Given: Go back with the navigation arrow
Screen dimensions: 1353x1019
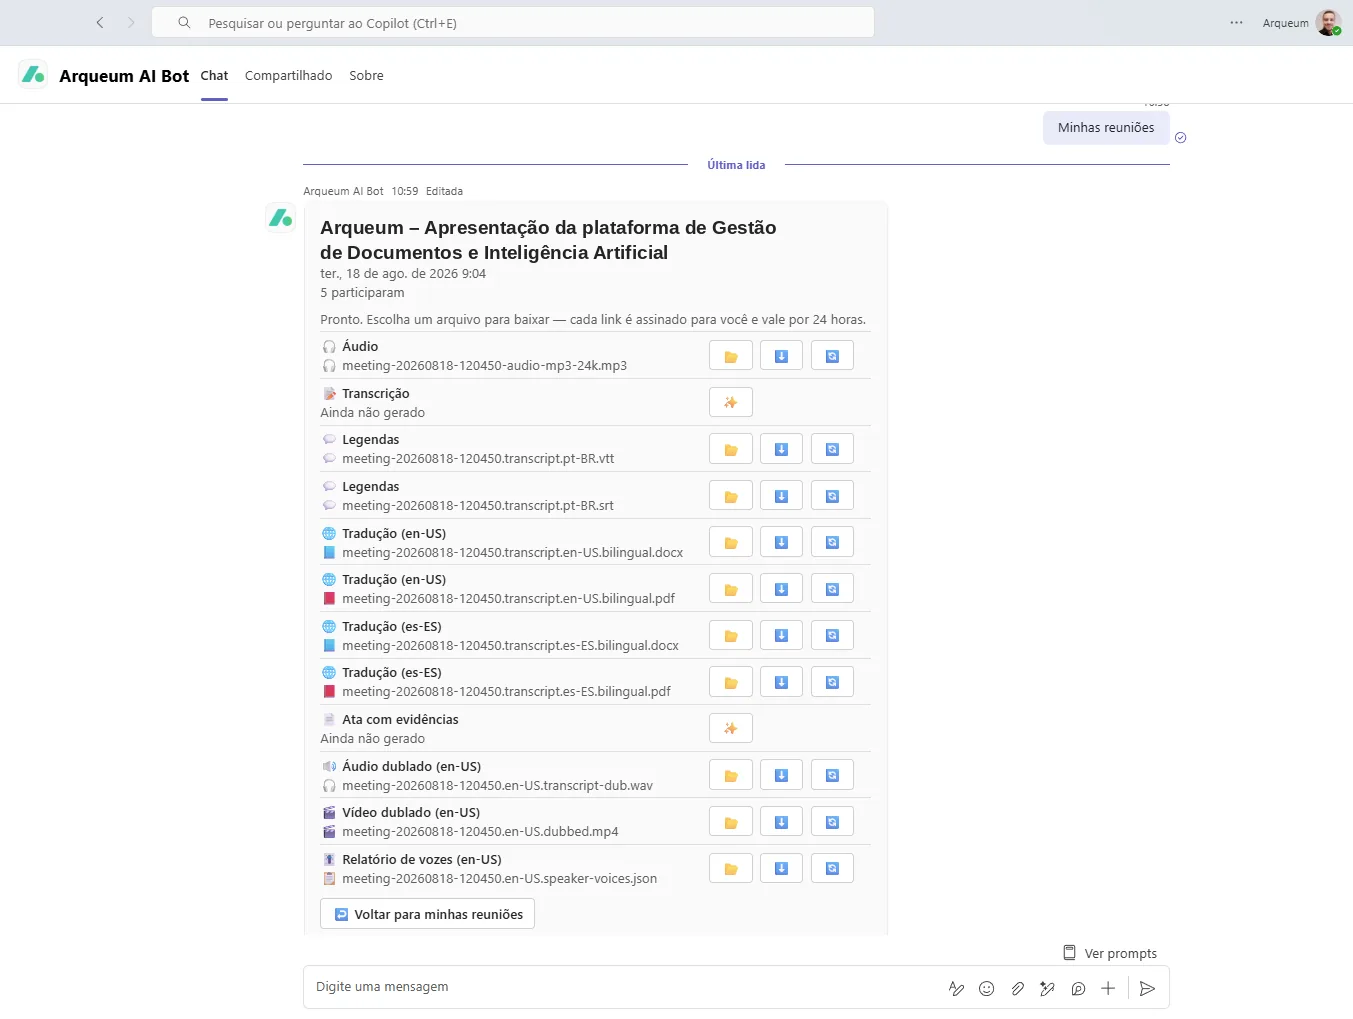Looking at the screenshot, I should pyautogui.click(x=100, y=22).
